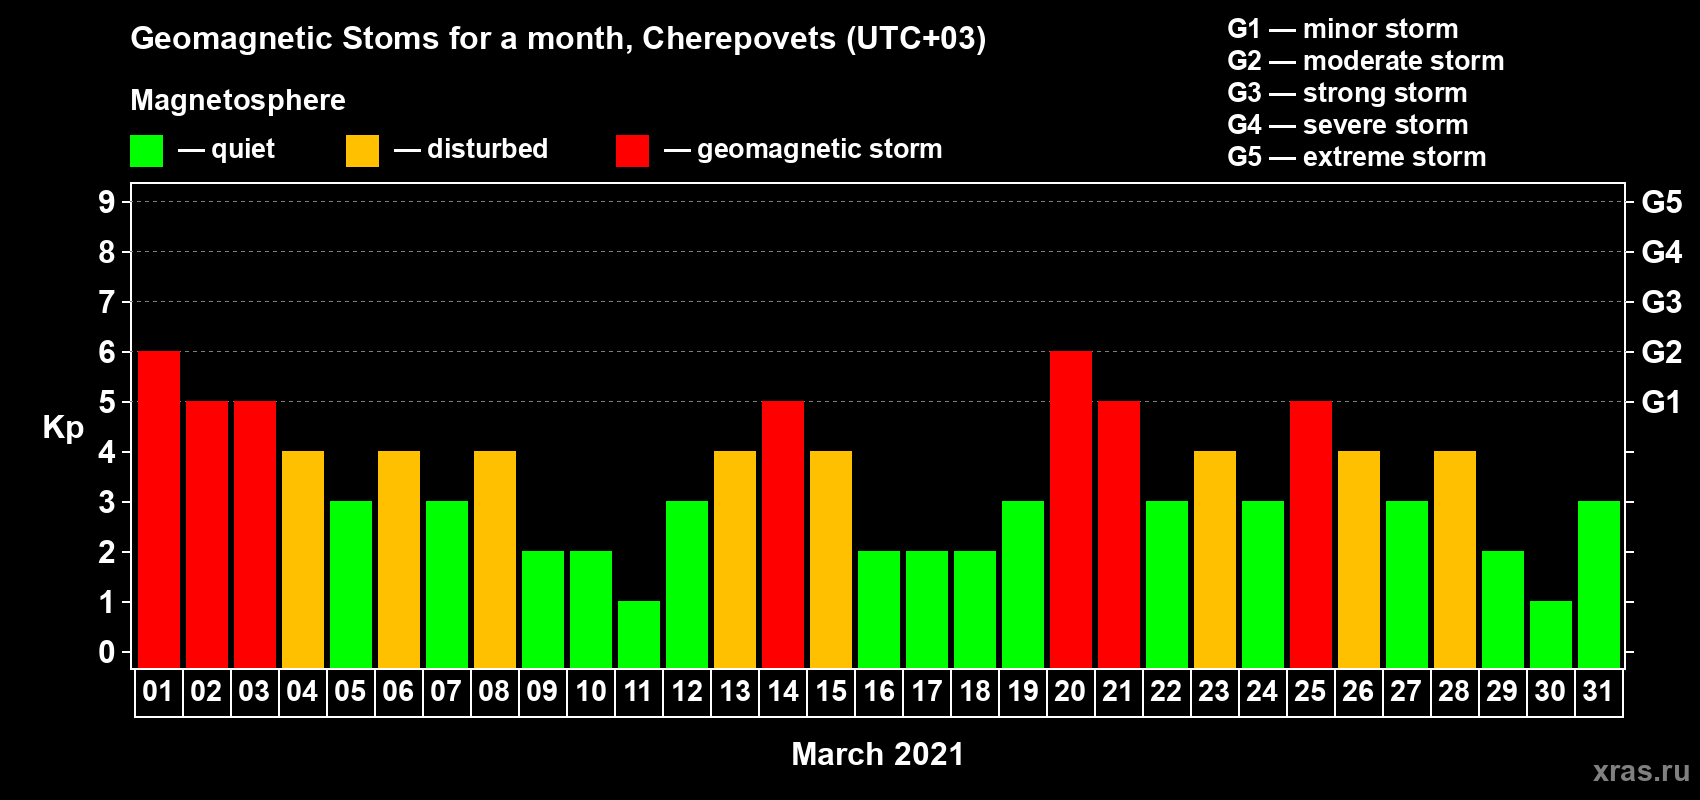Click the orange bar for day 04
This screenshot has width=1700, height=800.
click(303, 560)
